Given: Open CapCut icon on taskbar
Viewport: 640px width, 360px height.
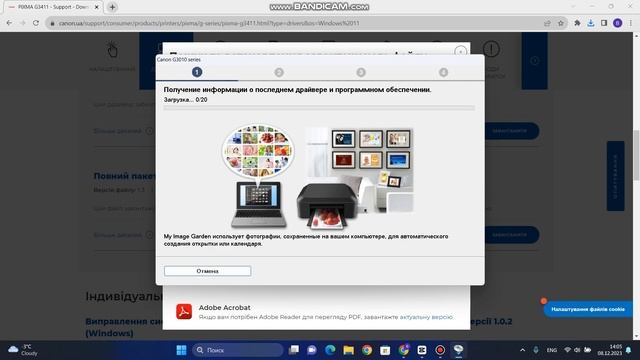Looking at the screenshot, I should (422, 350).
